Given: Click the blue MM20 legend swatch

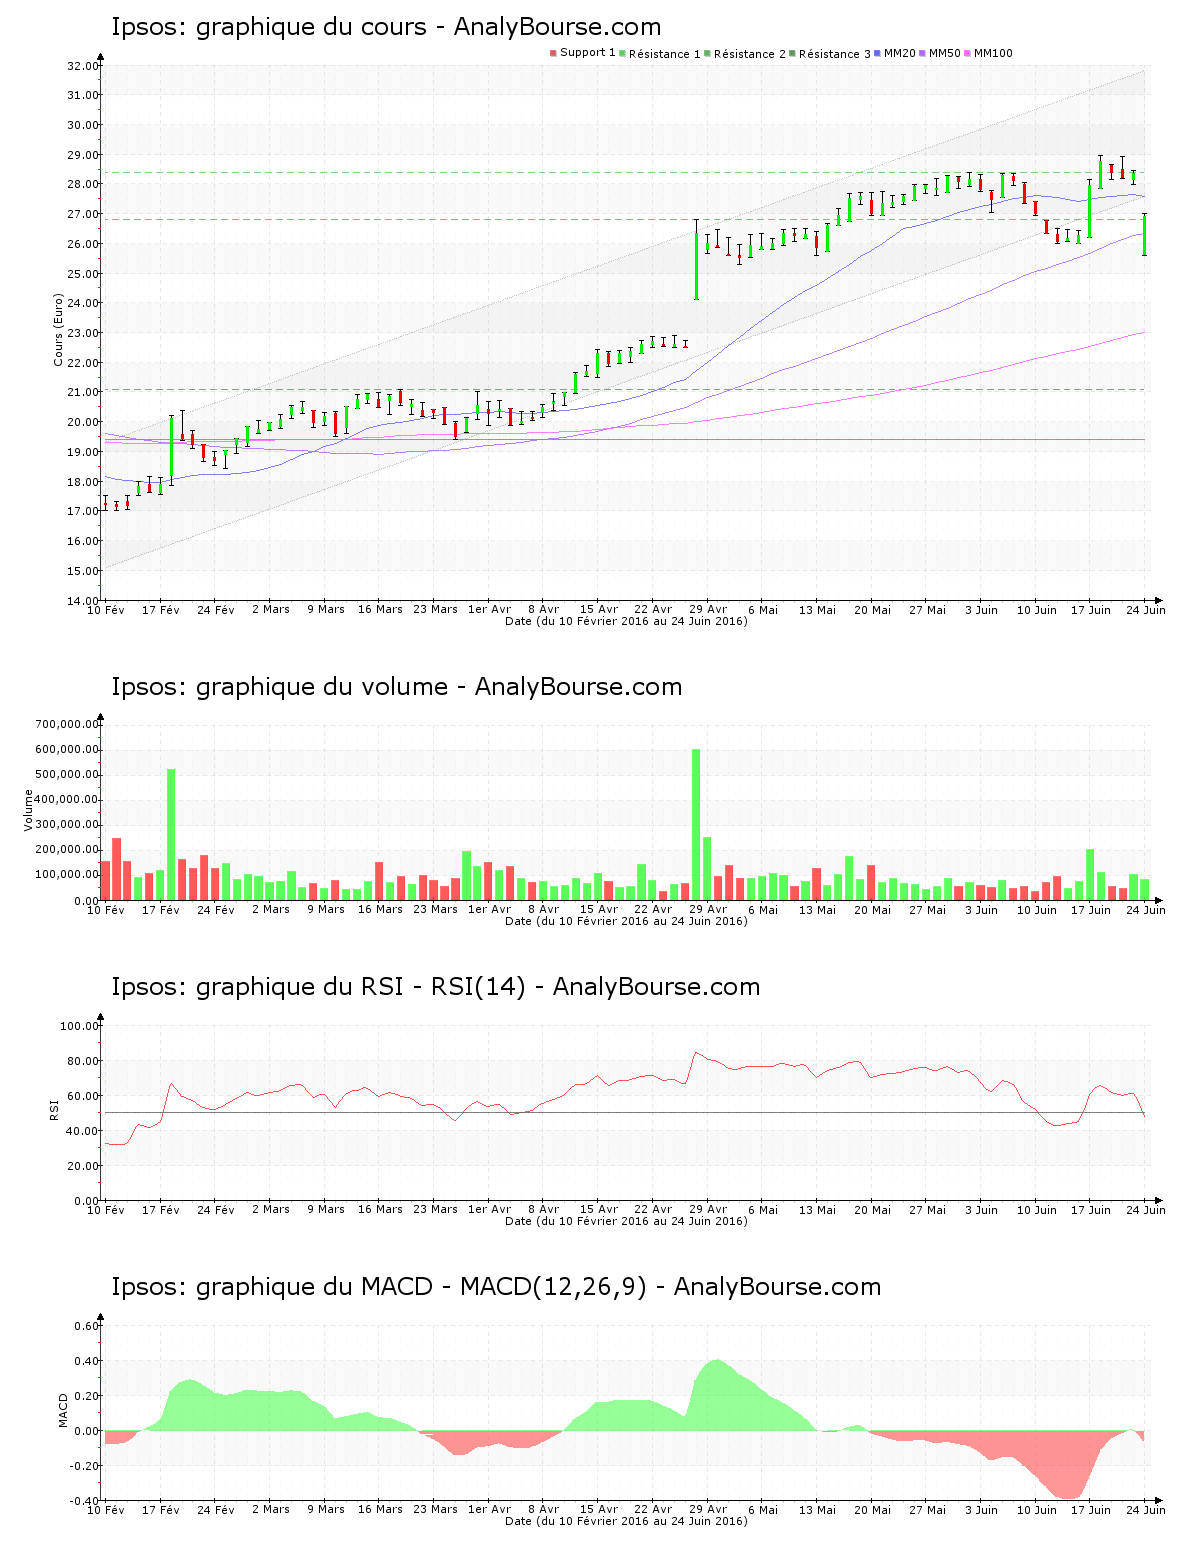Looking at the screenshot, I should point(878,53).
